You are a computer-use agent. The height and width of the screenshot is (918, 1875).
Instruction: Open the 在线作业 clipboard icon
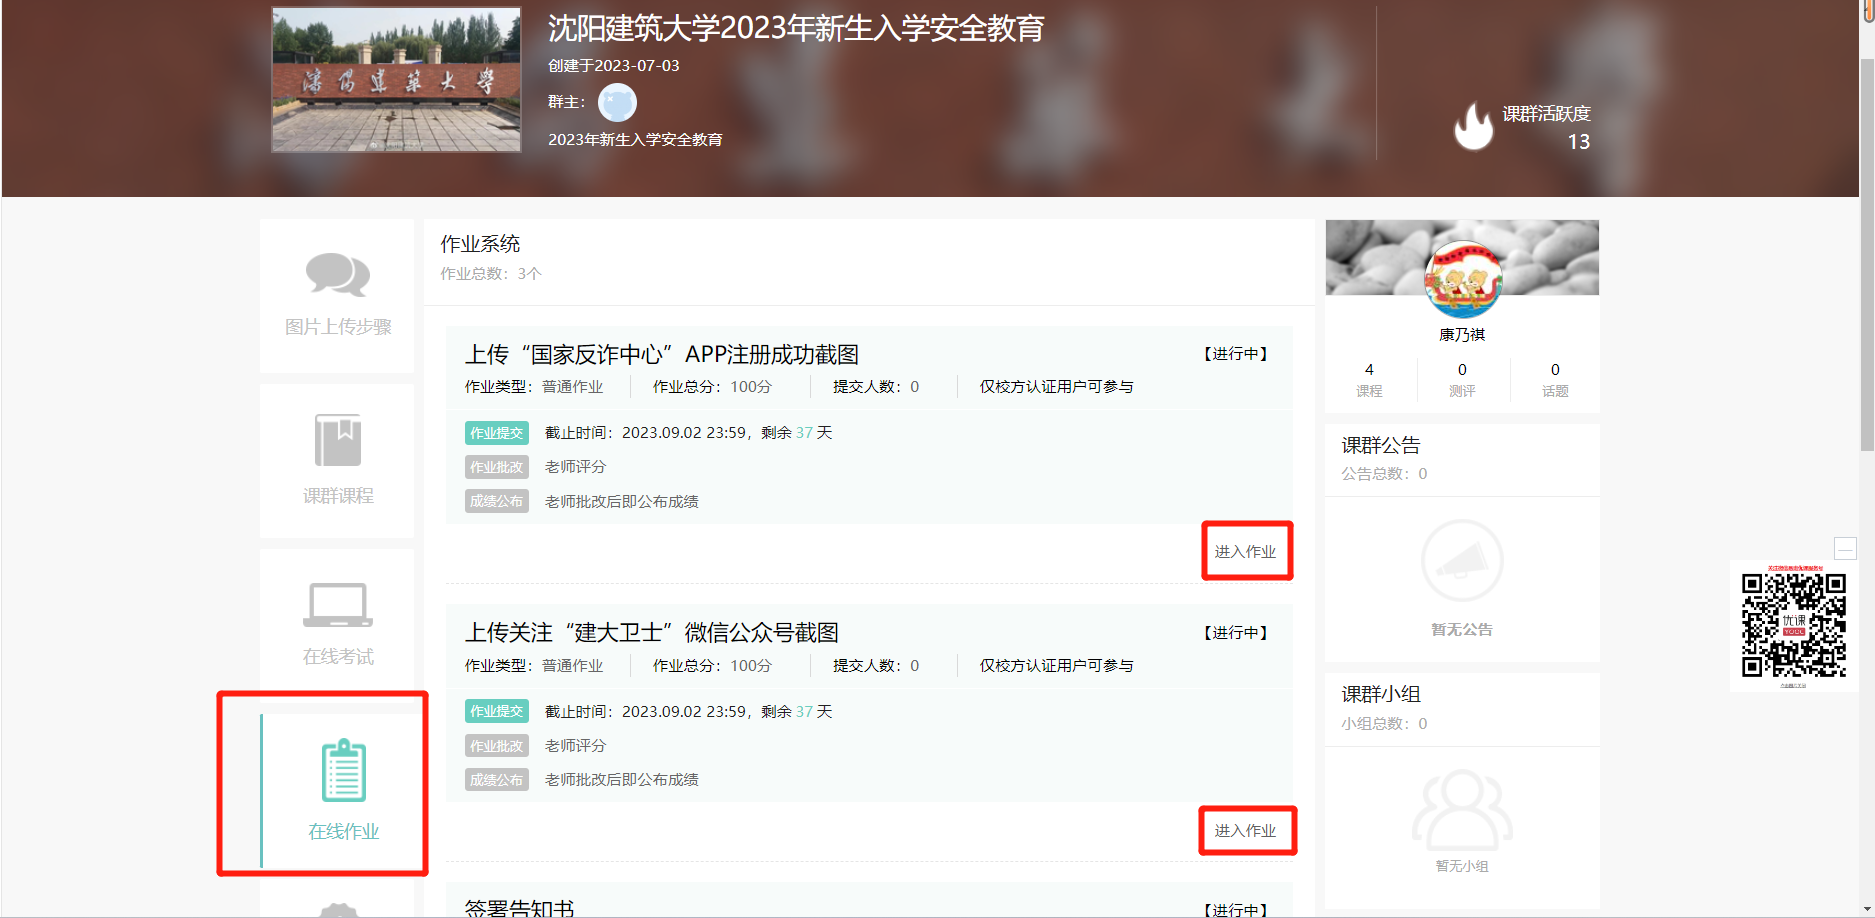pyautogui.click(x=344, y=770)
